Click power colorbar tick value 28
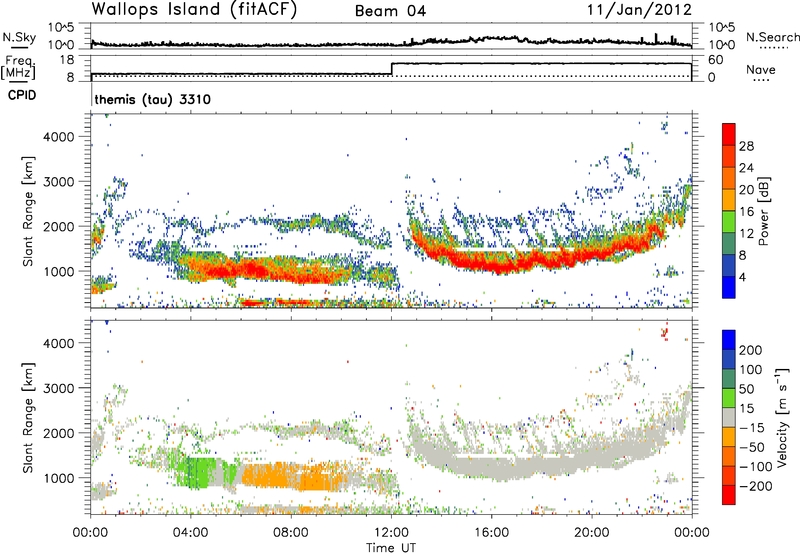Image resolution: width=800 pixels, height=554 pixels. pyautogui.click(x=746, y=146)
